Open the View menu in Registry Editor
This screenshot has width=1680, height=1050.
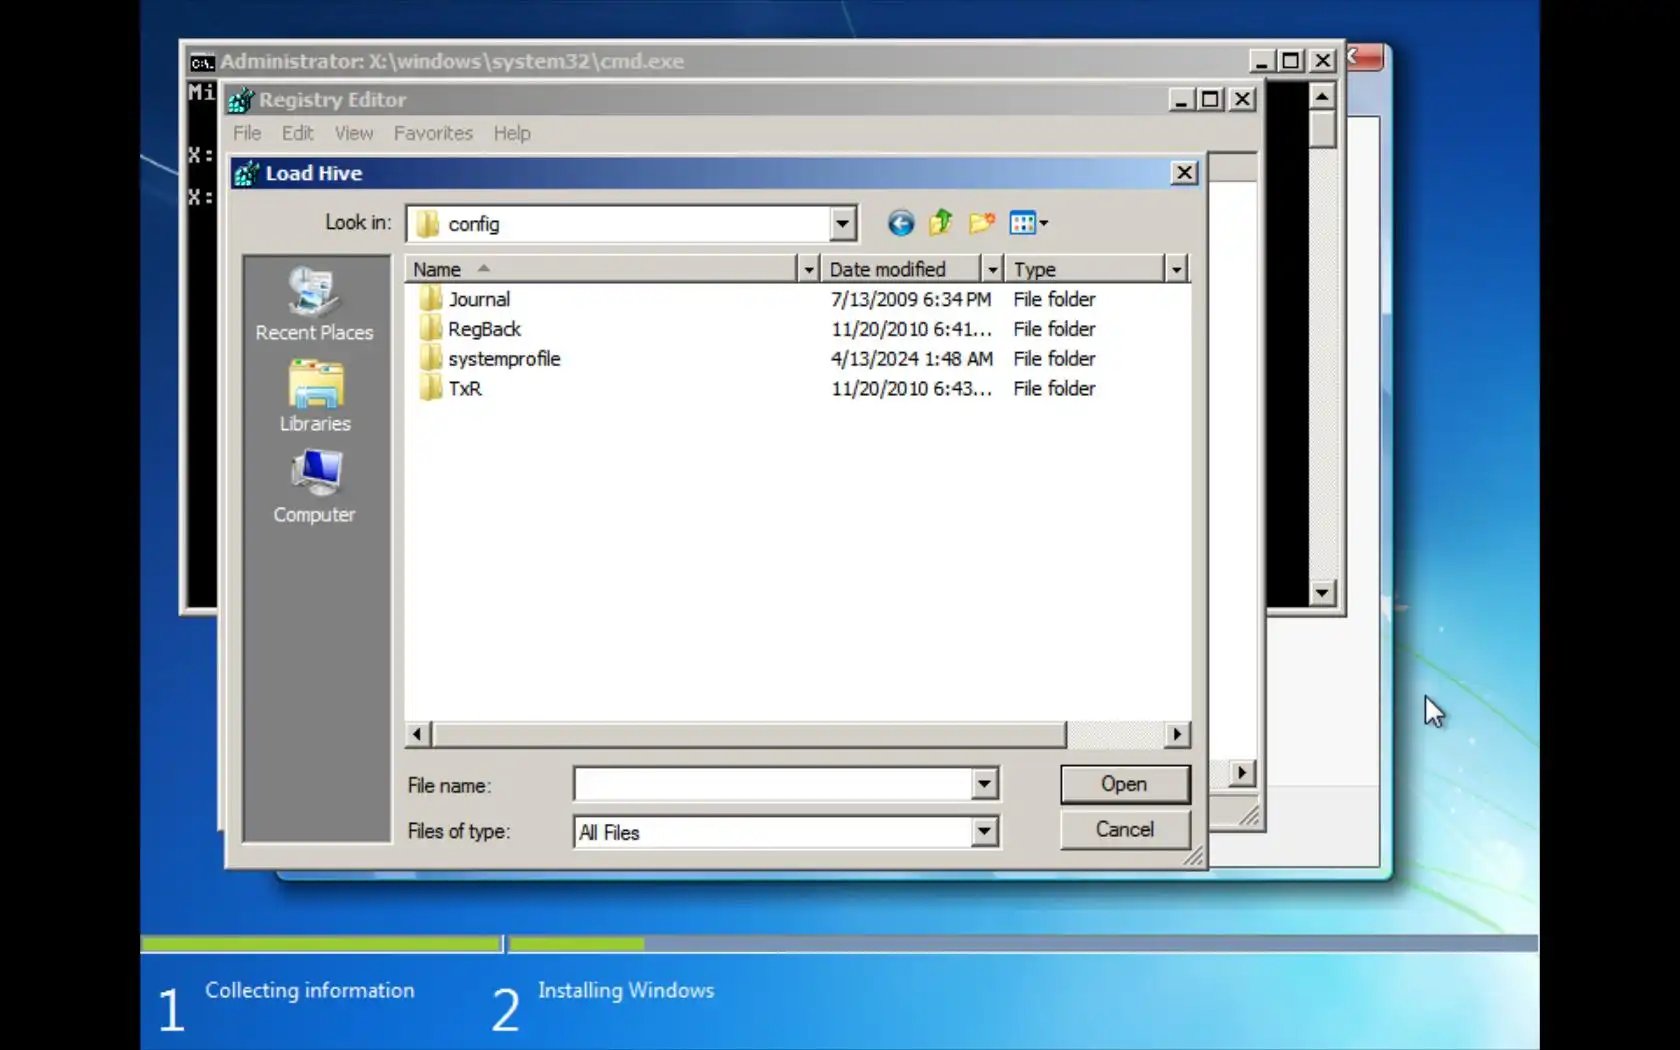354,133
